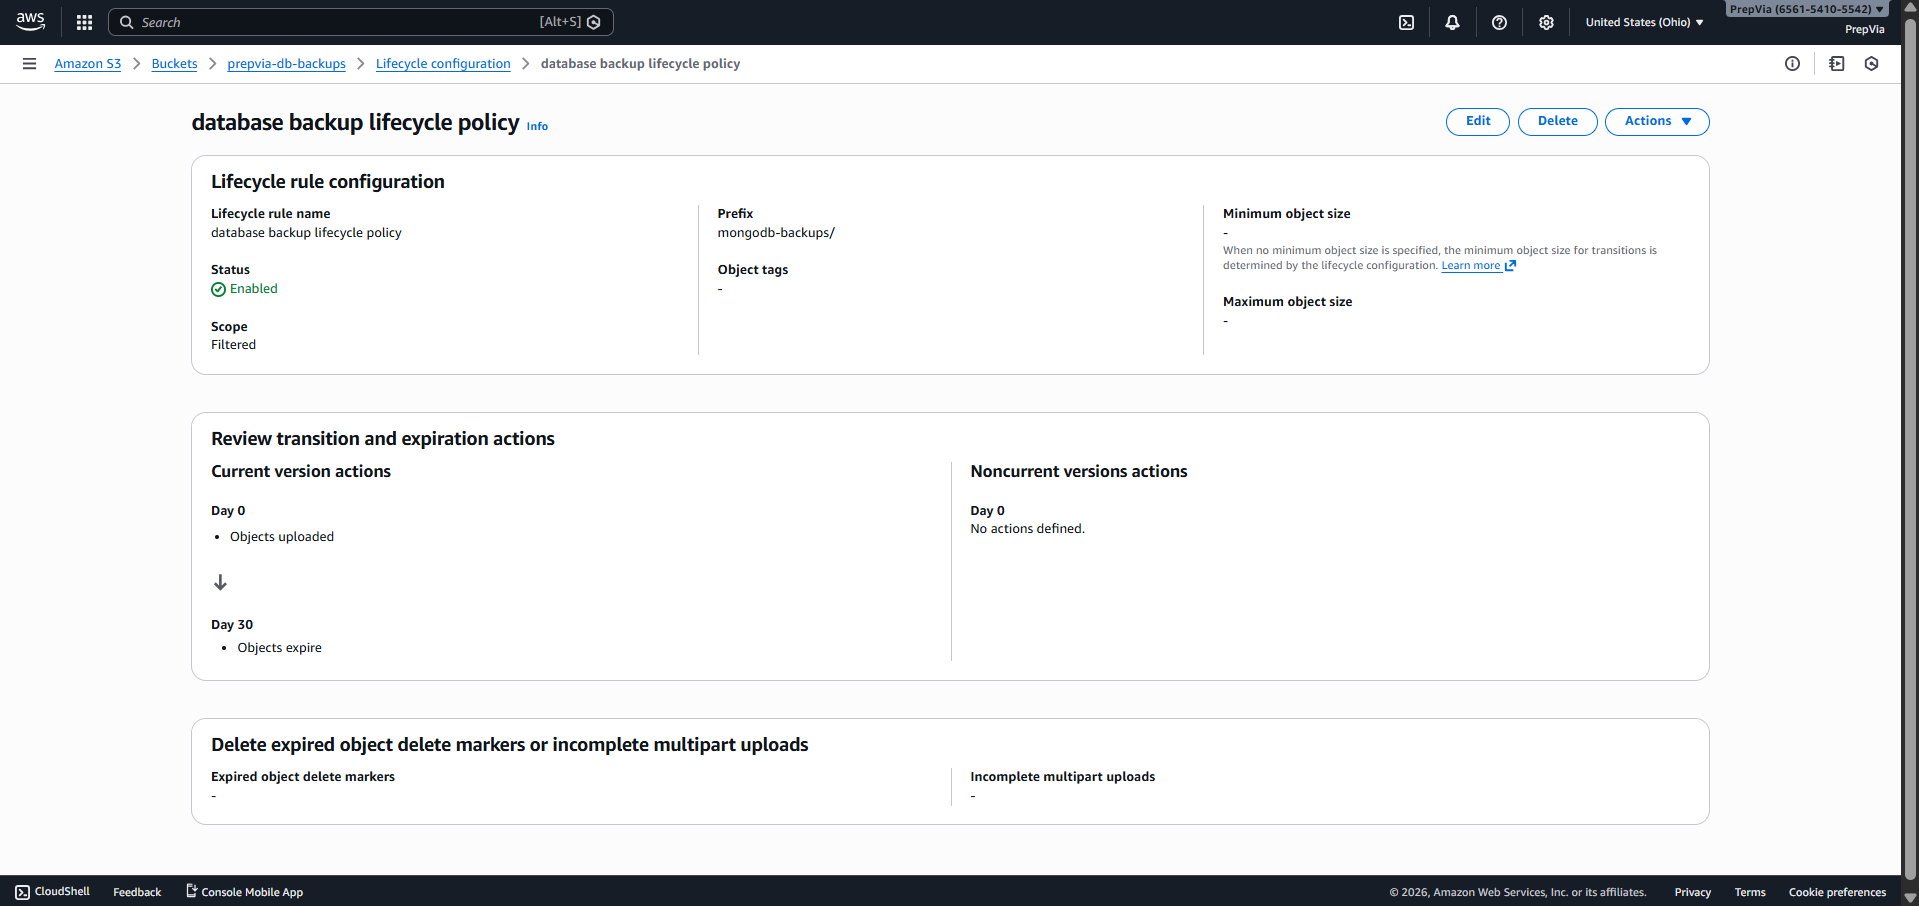The width and height of the screenshot is (1919, 906).
Task: Open the help question mark menu
Action: 1499,22
